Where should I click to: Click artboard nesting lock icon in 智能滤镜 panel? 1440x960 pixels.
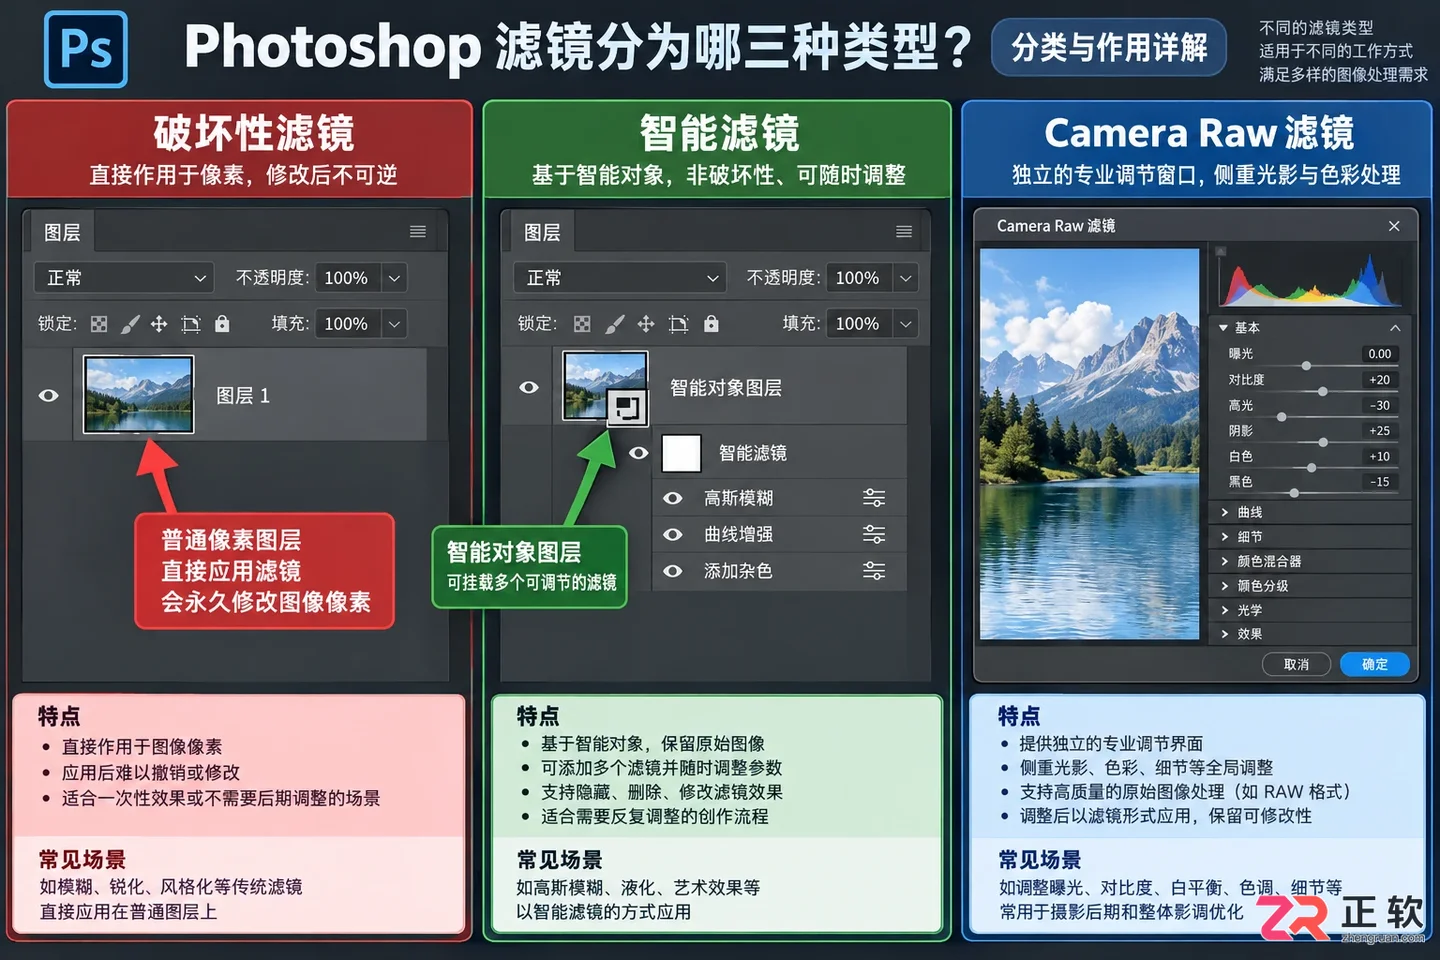coord(678,324)
